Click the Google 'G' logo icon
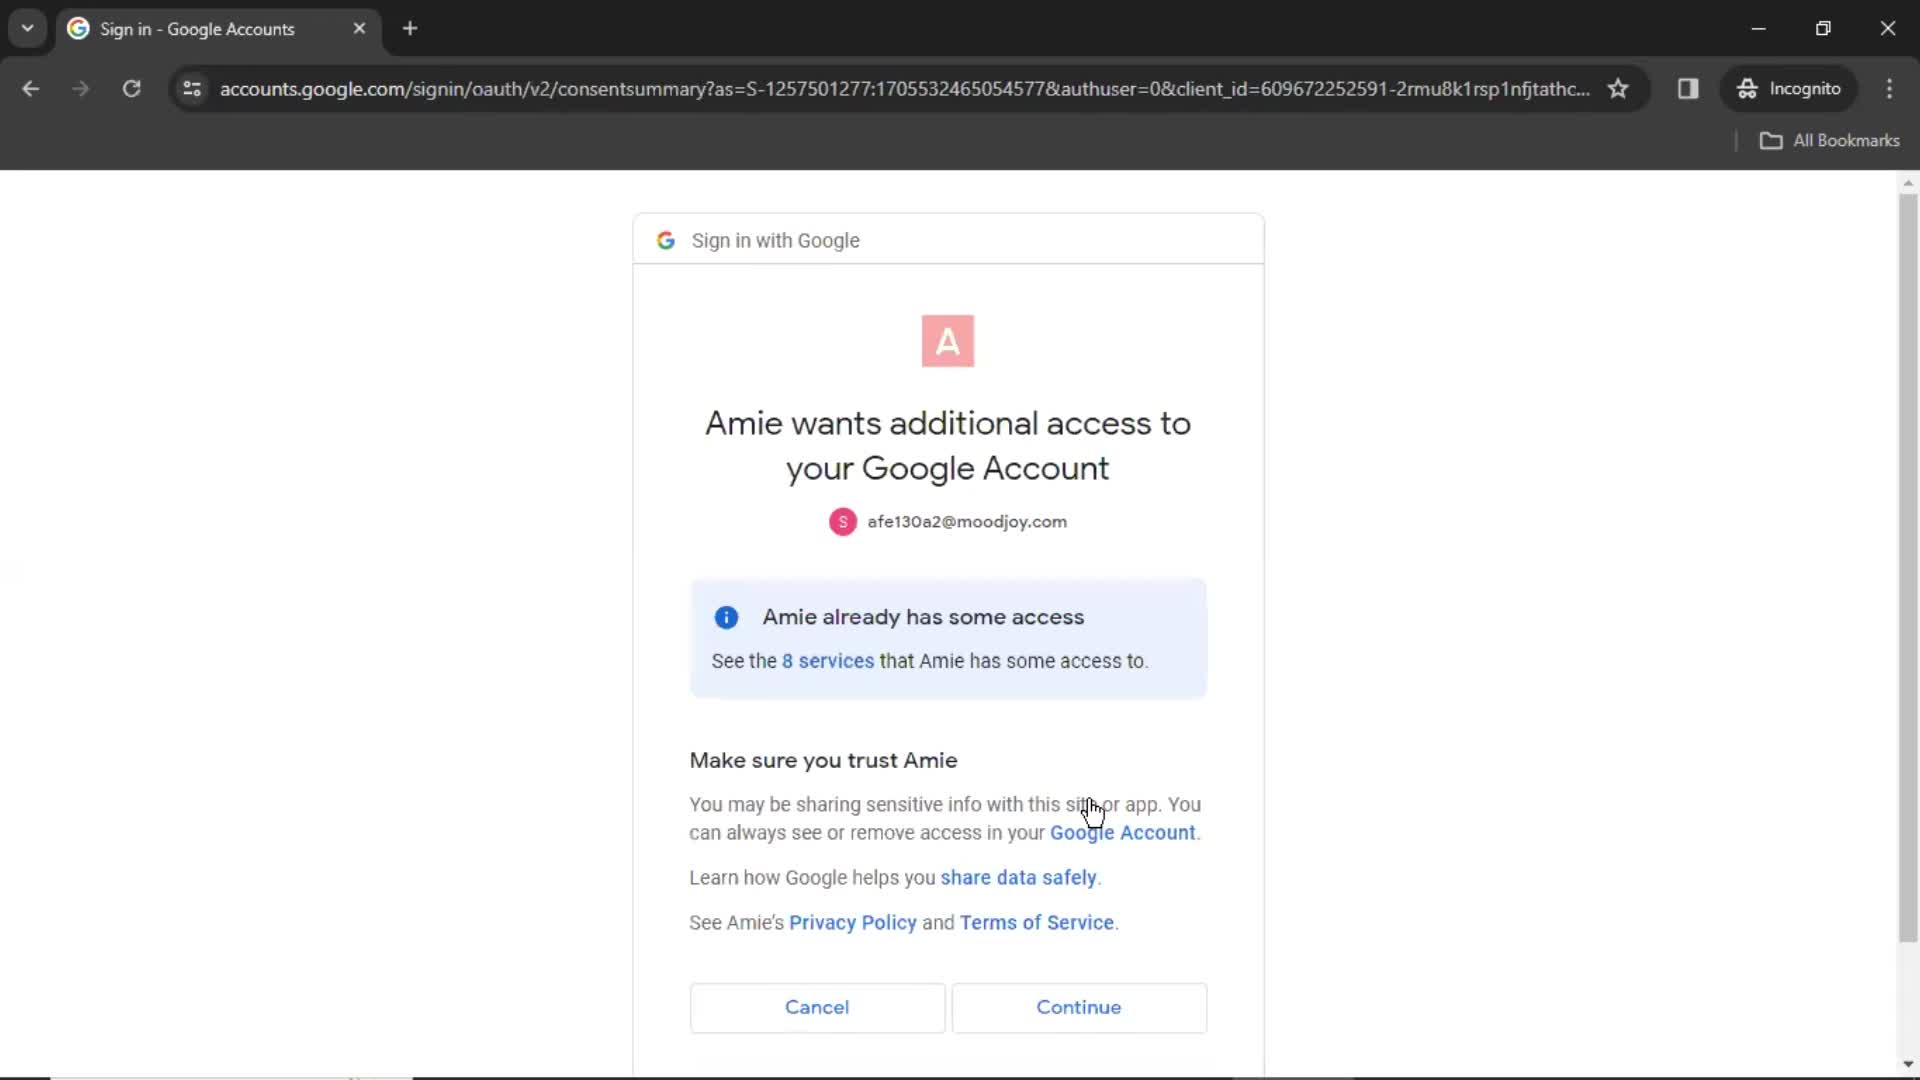The height and width of the screenshot is (1080, 1920). tap(665, 240)
